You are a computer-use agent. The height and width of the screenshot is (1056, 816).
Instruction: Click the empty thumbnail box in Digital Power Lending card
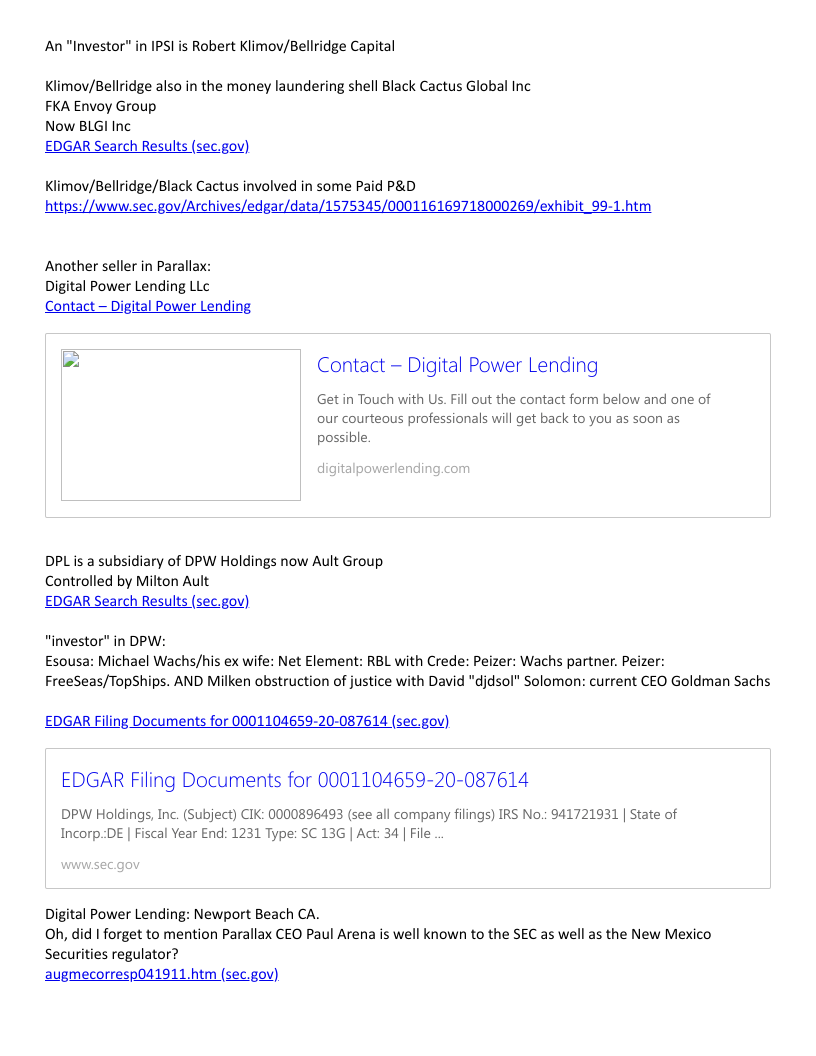click(180, 425)
